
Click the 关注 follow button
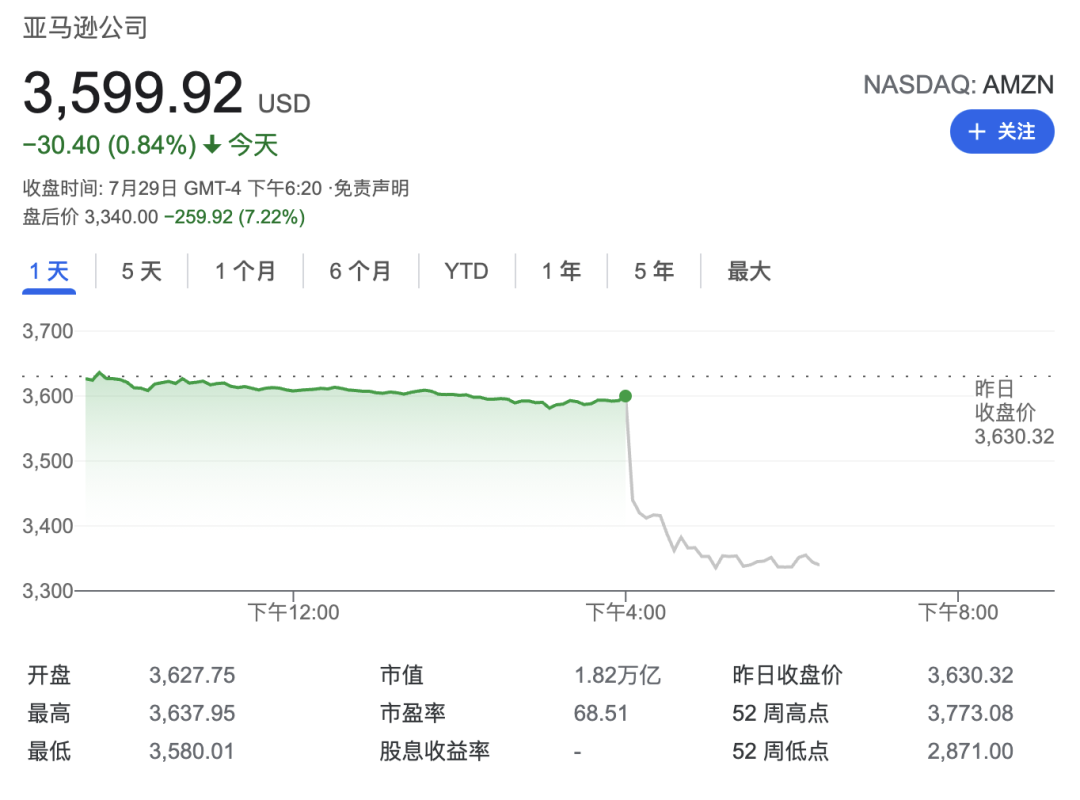(1002, 132)
